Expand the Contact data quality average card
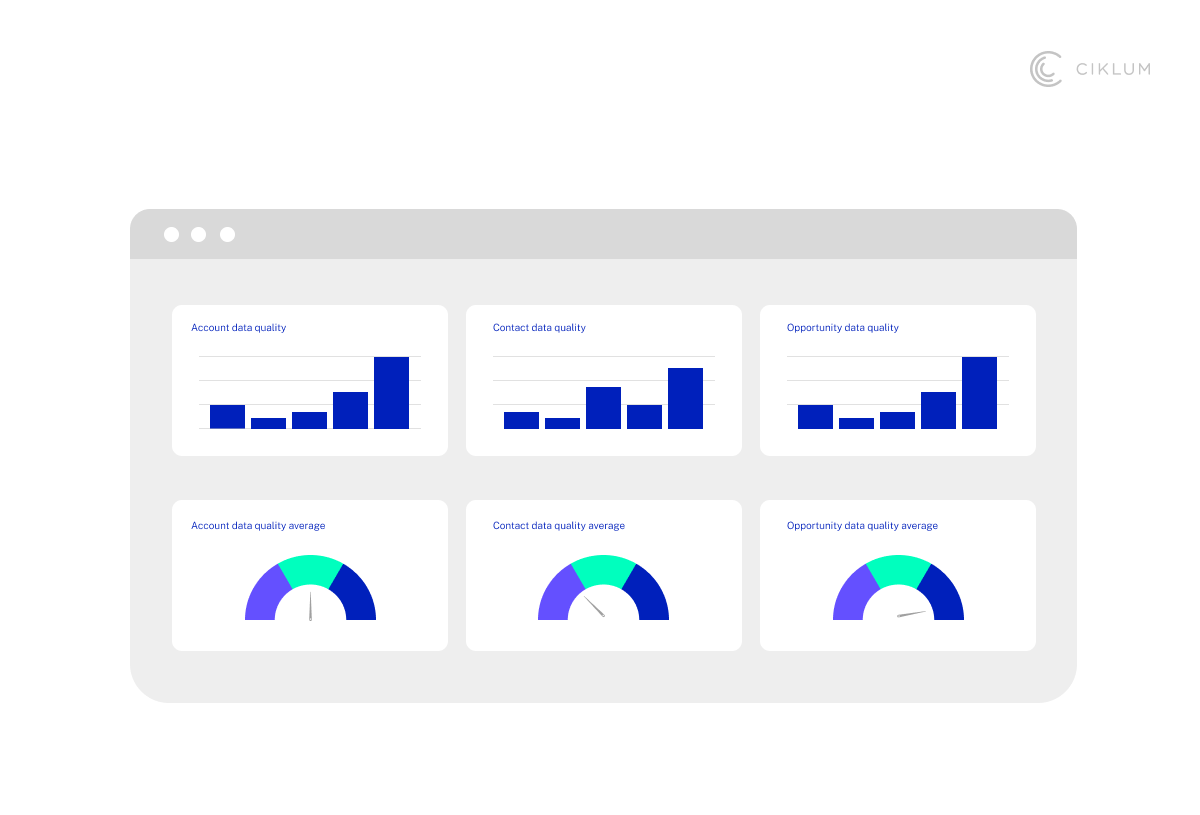Image resolution: width=1200 pixels, height=815 pixels. click(603, 575)
